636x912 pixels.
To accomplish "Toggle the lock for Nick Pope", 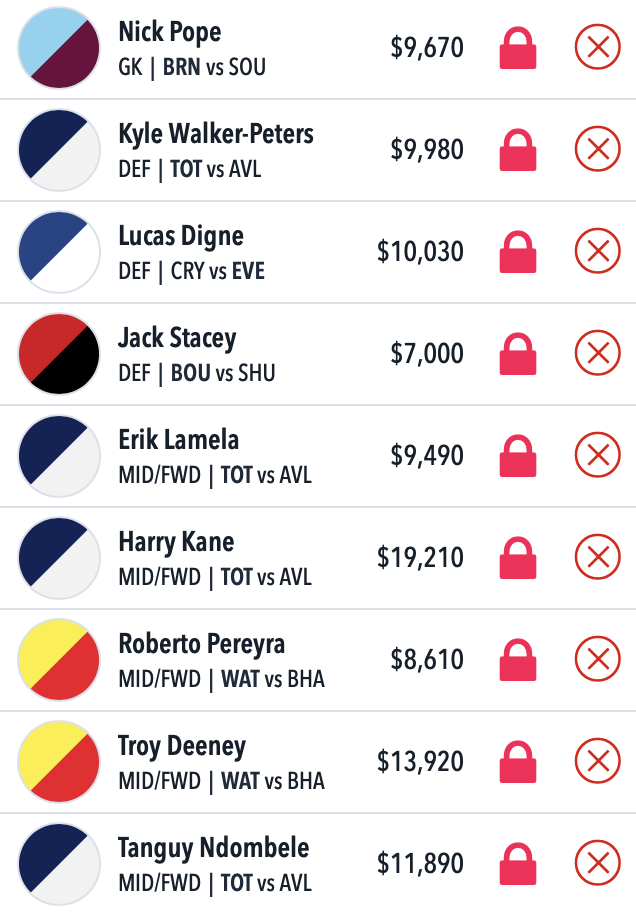I will click(x=518, y=48).
